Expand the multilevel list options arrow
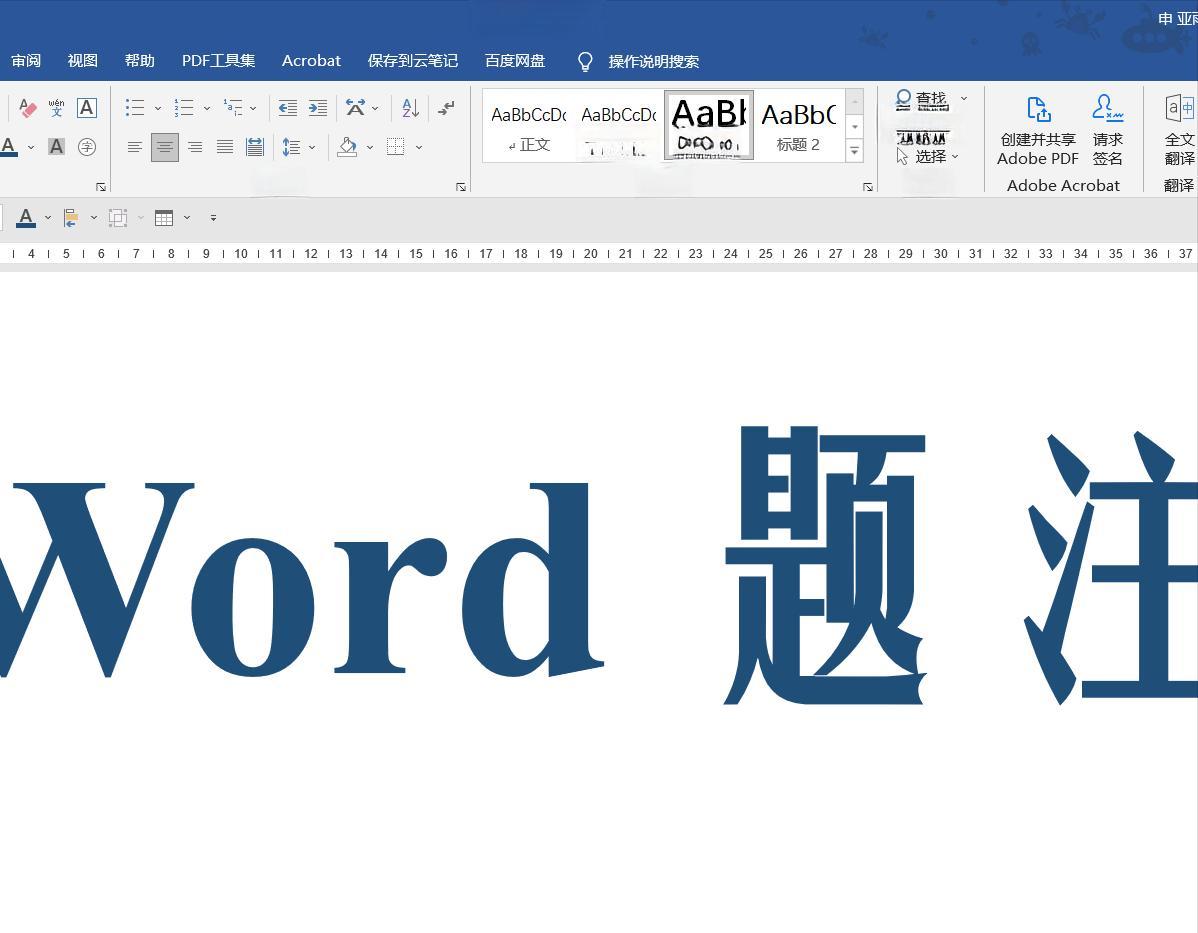The height and width of the screenshot is (933, 1198). (x=253, y=109)
